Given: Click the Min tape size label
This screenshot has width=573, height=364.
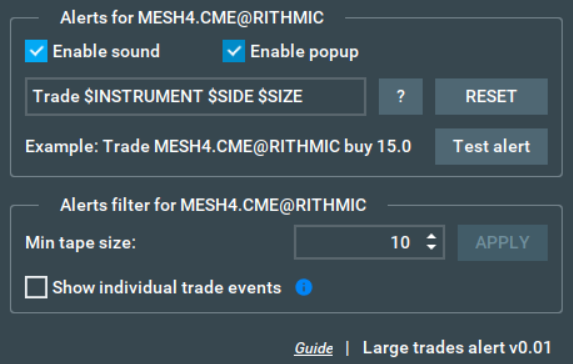Looking at the screenshot, I should pyautogui.click(x=80, y=243).
